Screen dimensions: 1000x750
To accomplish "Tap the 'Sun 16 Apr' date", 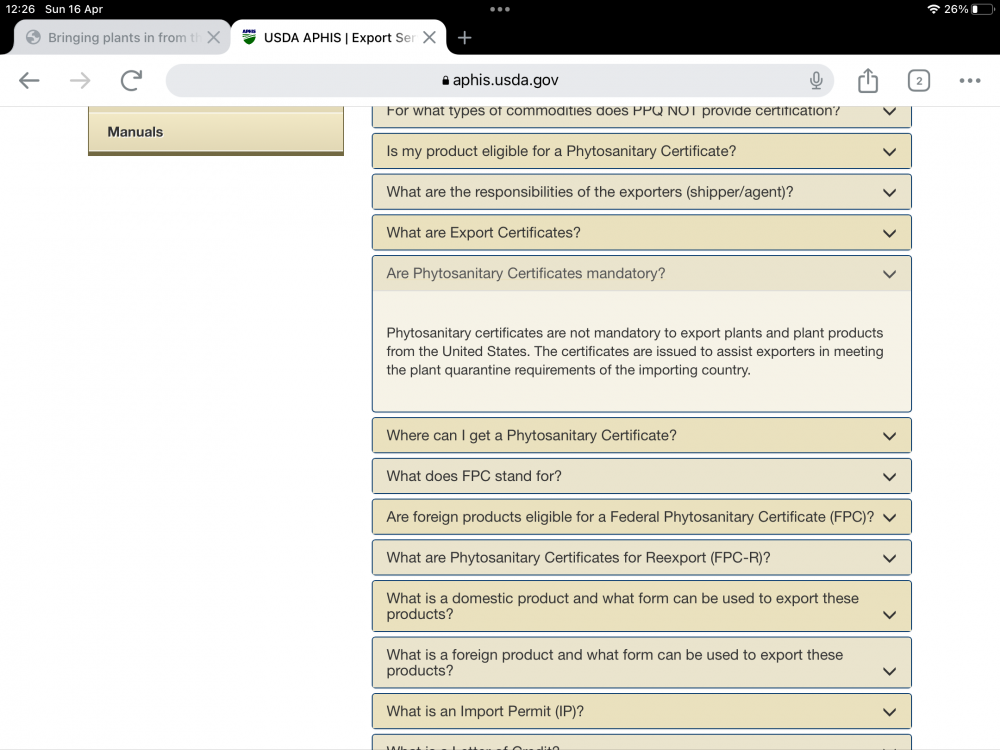I will click(x=74, y=9).
